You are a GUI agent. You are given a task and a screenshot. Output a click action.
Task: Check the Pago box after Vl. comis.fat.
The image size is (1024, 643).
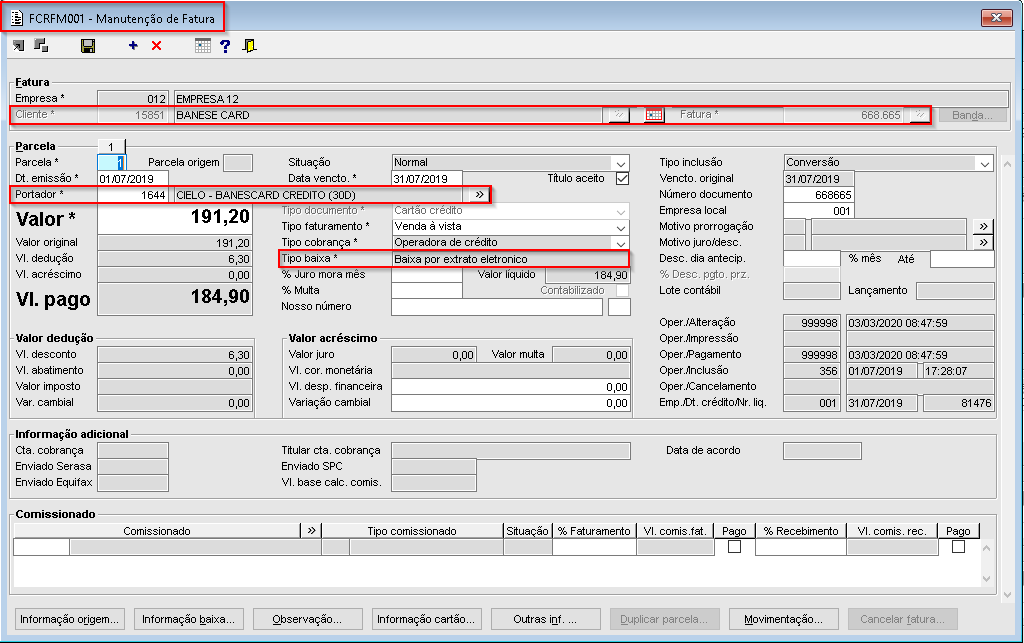734,546
